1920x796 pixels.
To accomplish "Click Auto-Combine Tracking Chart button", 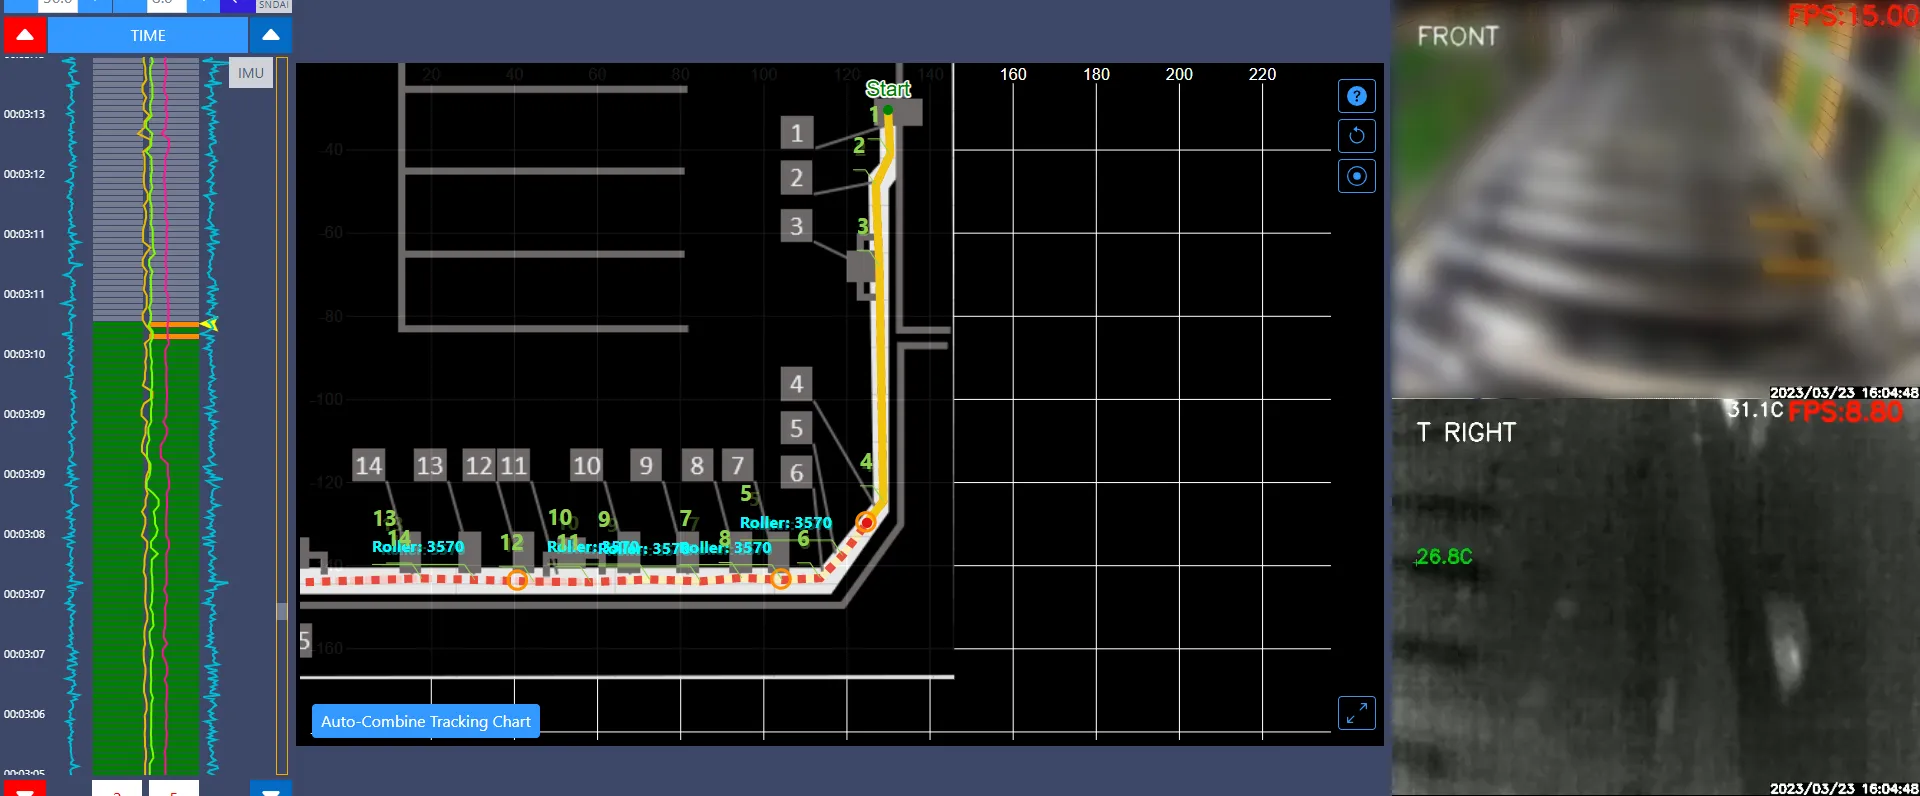I will click(426, 721).
